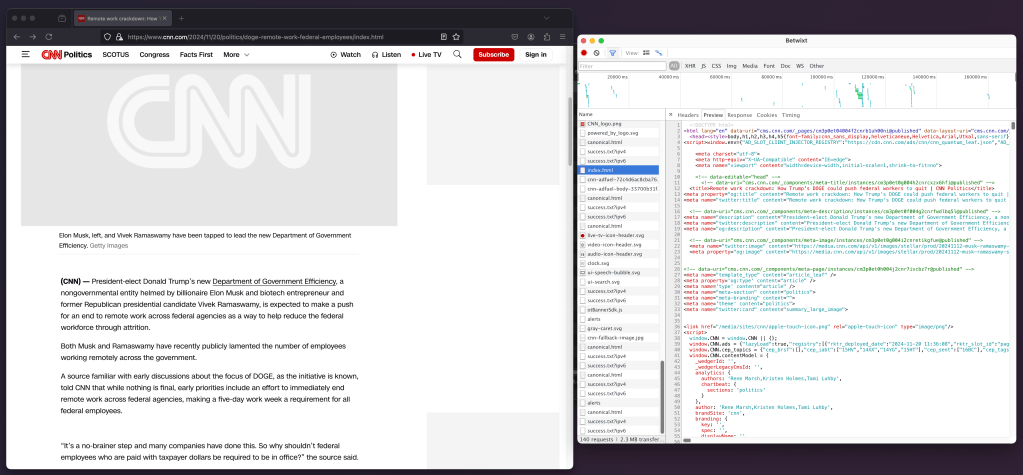The height and width of the screenshot is (475, 1023).
Task: Open the CNN hamburger menu
Action: tap(26, 54)
